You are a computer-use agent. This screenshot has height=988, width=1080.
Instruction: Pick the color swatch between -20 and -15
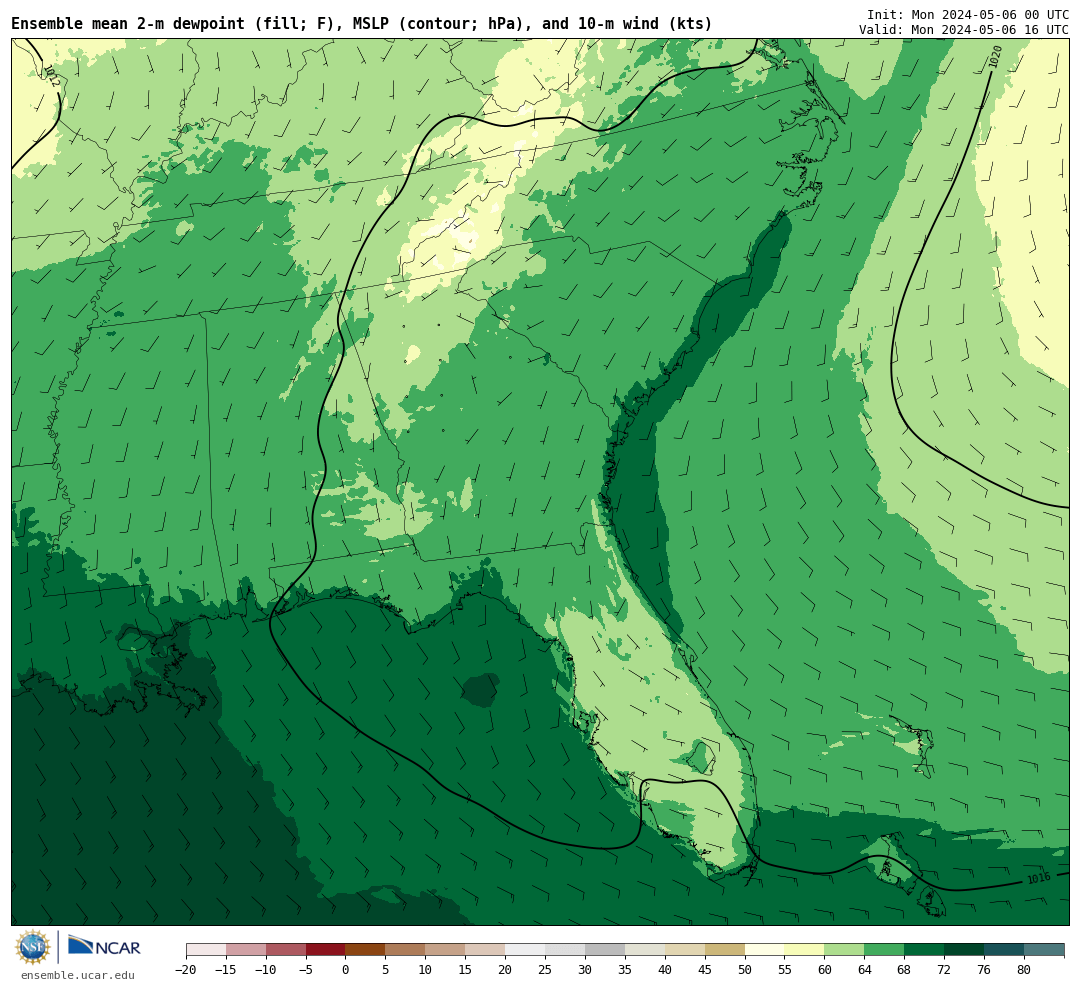(x=206, y=950)
